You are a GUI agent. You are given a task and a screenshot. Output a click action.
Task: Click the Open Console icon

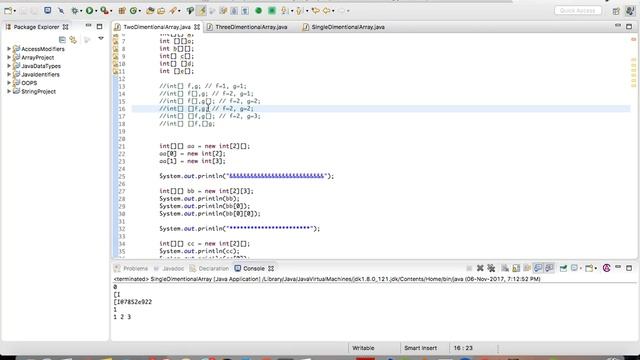[589, 268]
